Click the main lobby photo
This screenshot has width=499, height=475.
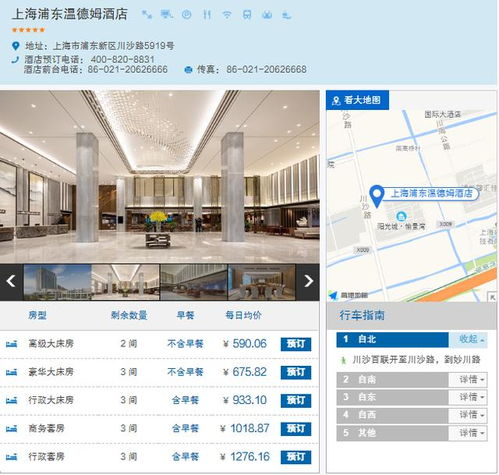tap(160, 176)
